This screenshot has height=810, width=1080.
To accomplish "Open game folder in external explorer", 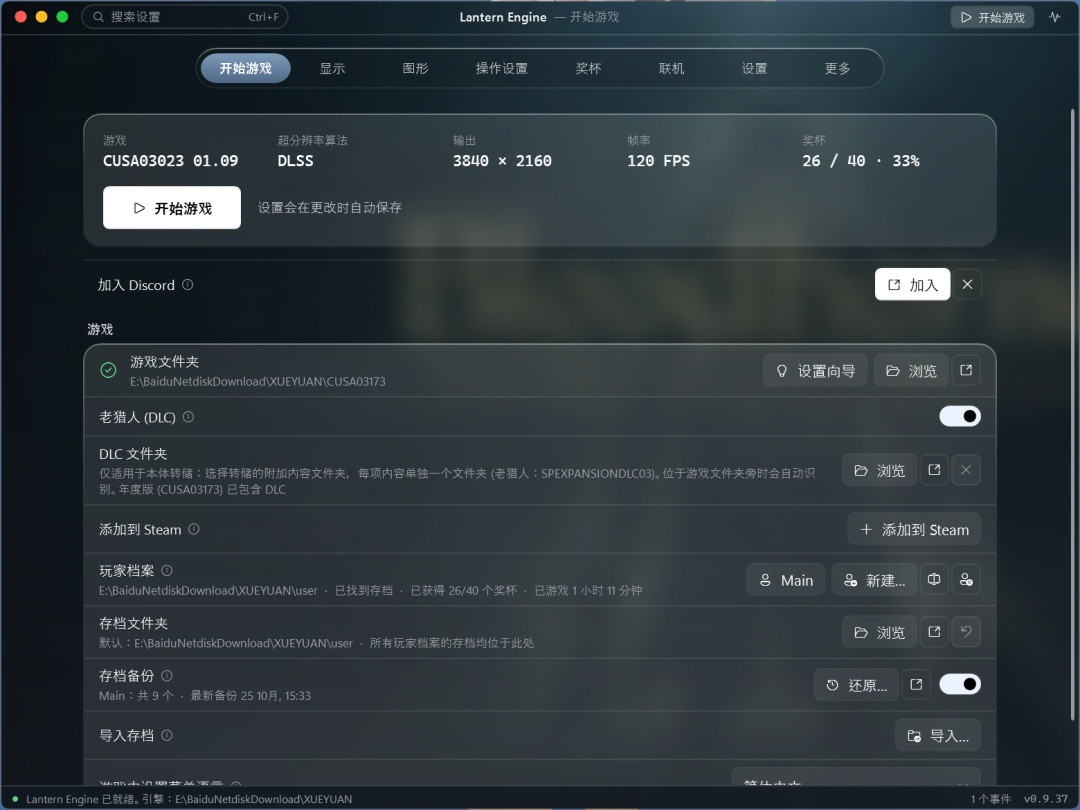I will point(966,371).
